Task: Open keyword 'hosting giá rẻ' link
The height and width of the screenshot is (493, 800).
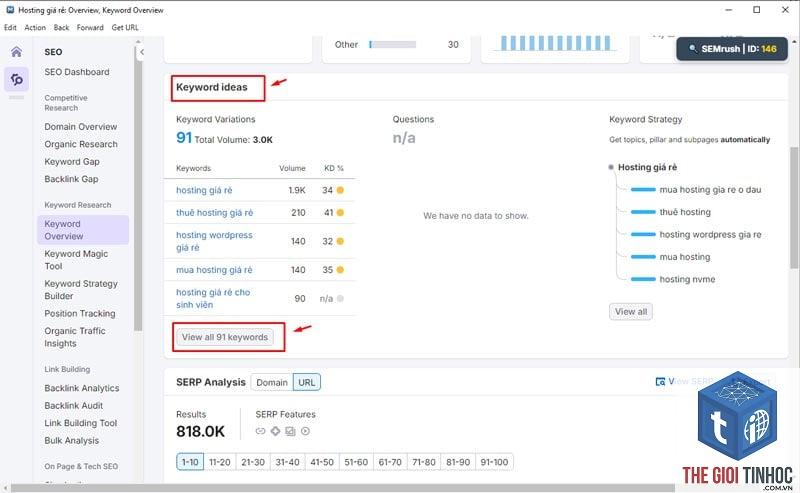Action: click(x=204, y=190)
